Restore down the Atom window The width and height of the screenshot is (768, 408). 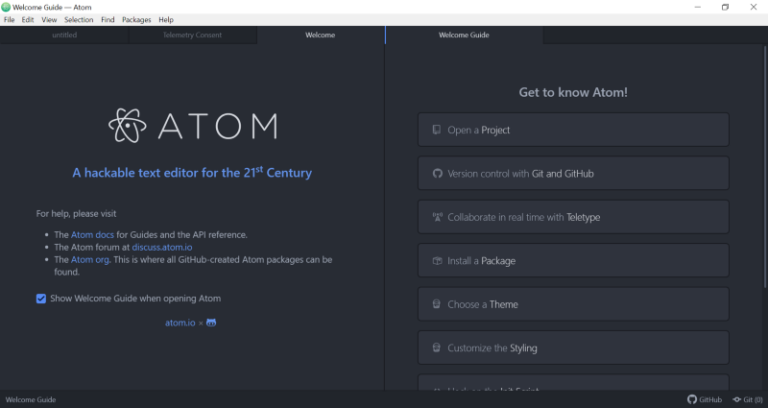click(725, 7)
